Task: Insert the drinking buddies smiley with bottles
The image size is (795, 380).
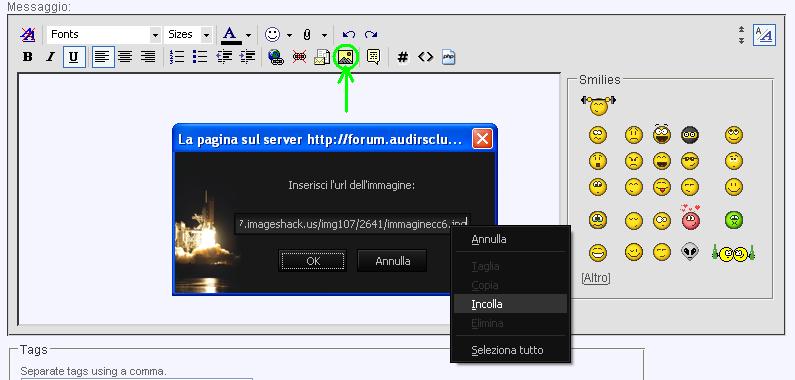Action: tap(734, 253)
